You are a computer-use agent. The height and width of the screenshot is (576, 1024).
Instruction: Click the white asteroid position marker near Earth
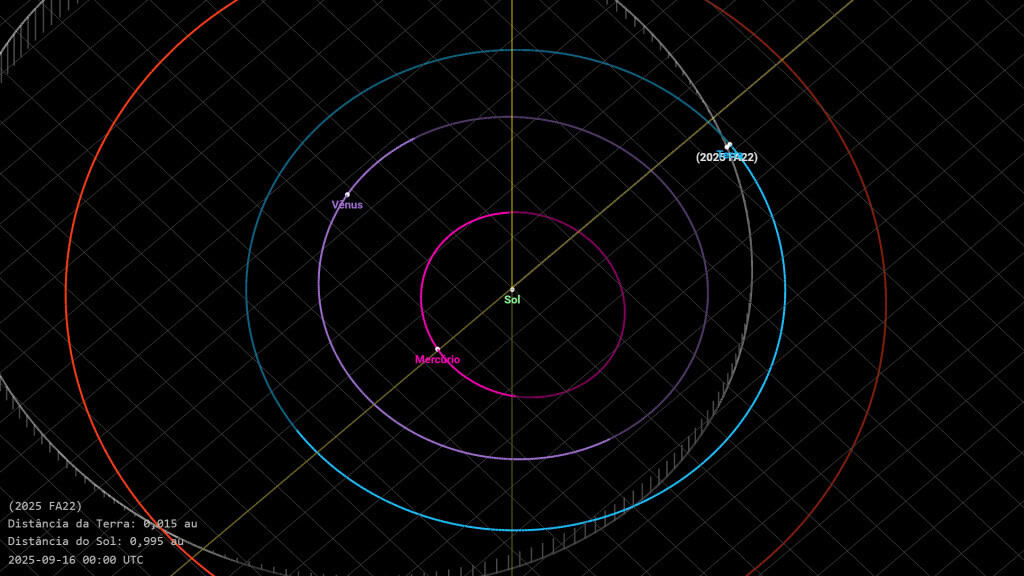[x=729, y=145]
